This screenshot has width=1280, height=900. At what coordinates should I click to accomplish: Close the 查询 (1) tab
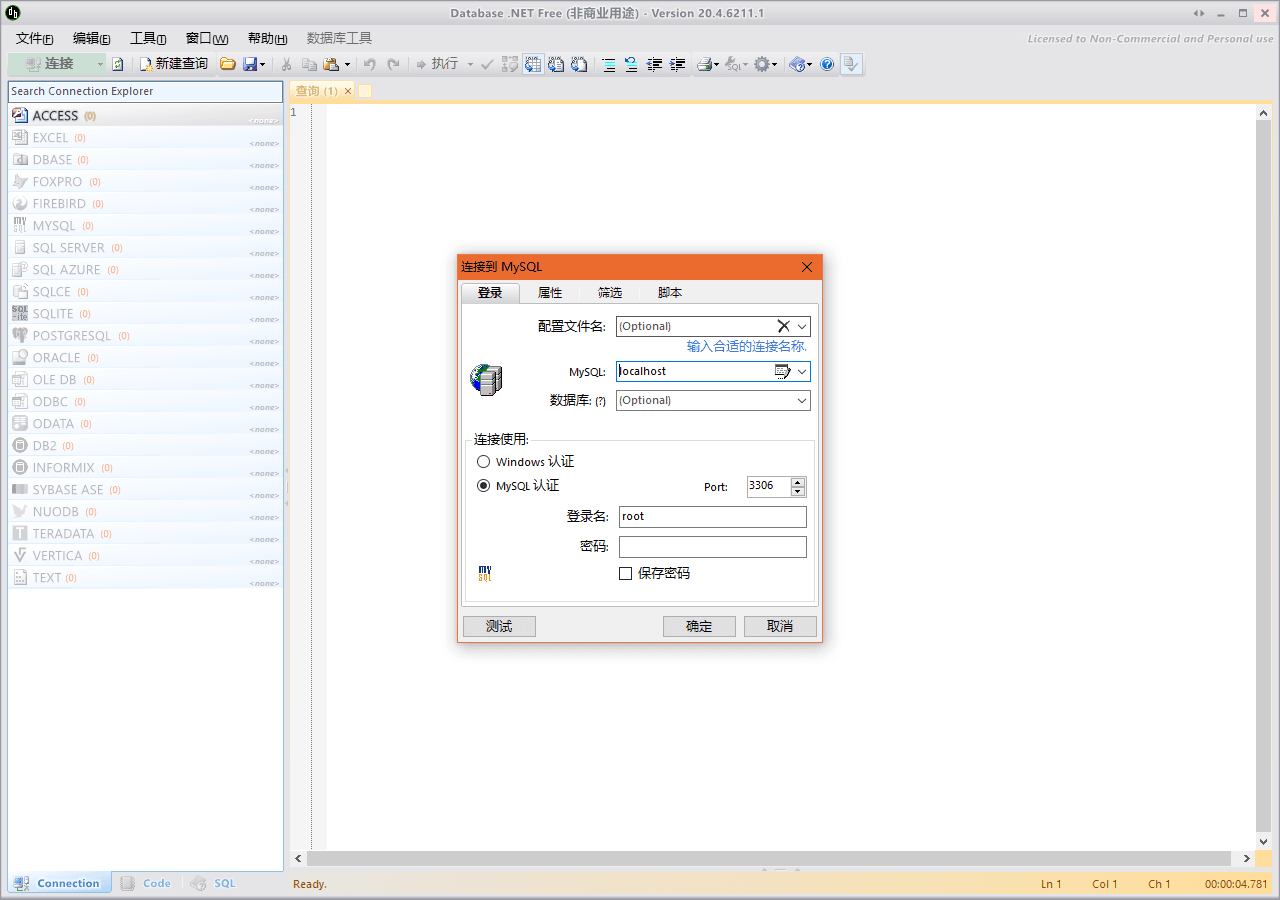tap(348, 91)
